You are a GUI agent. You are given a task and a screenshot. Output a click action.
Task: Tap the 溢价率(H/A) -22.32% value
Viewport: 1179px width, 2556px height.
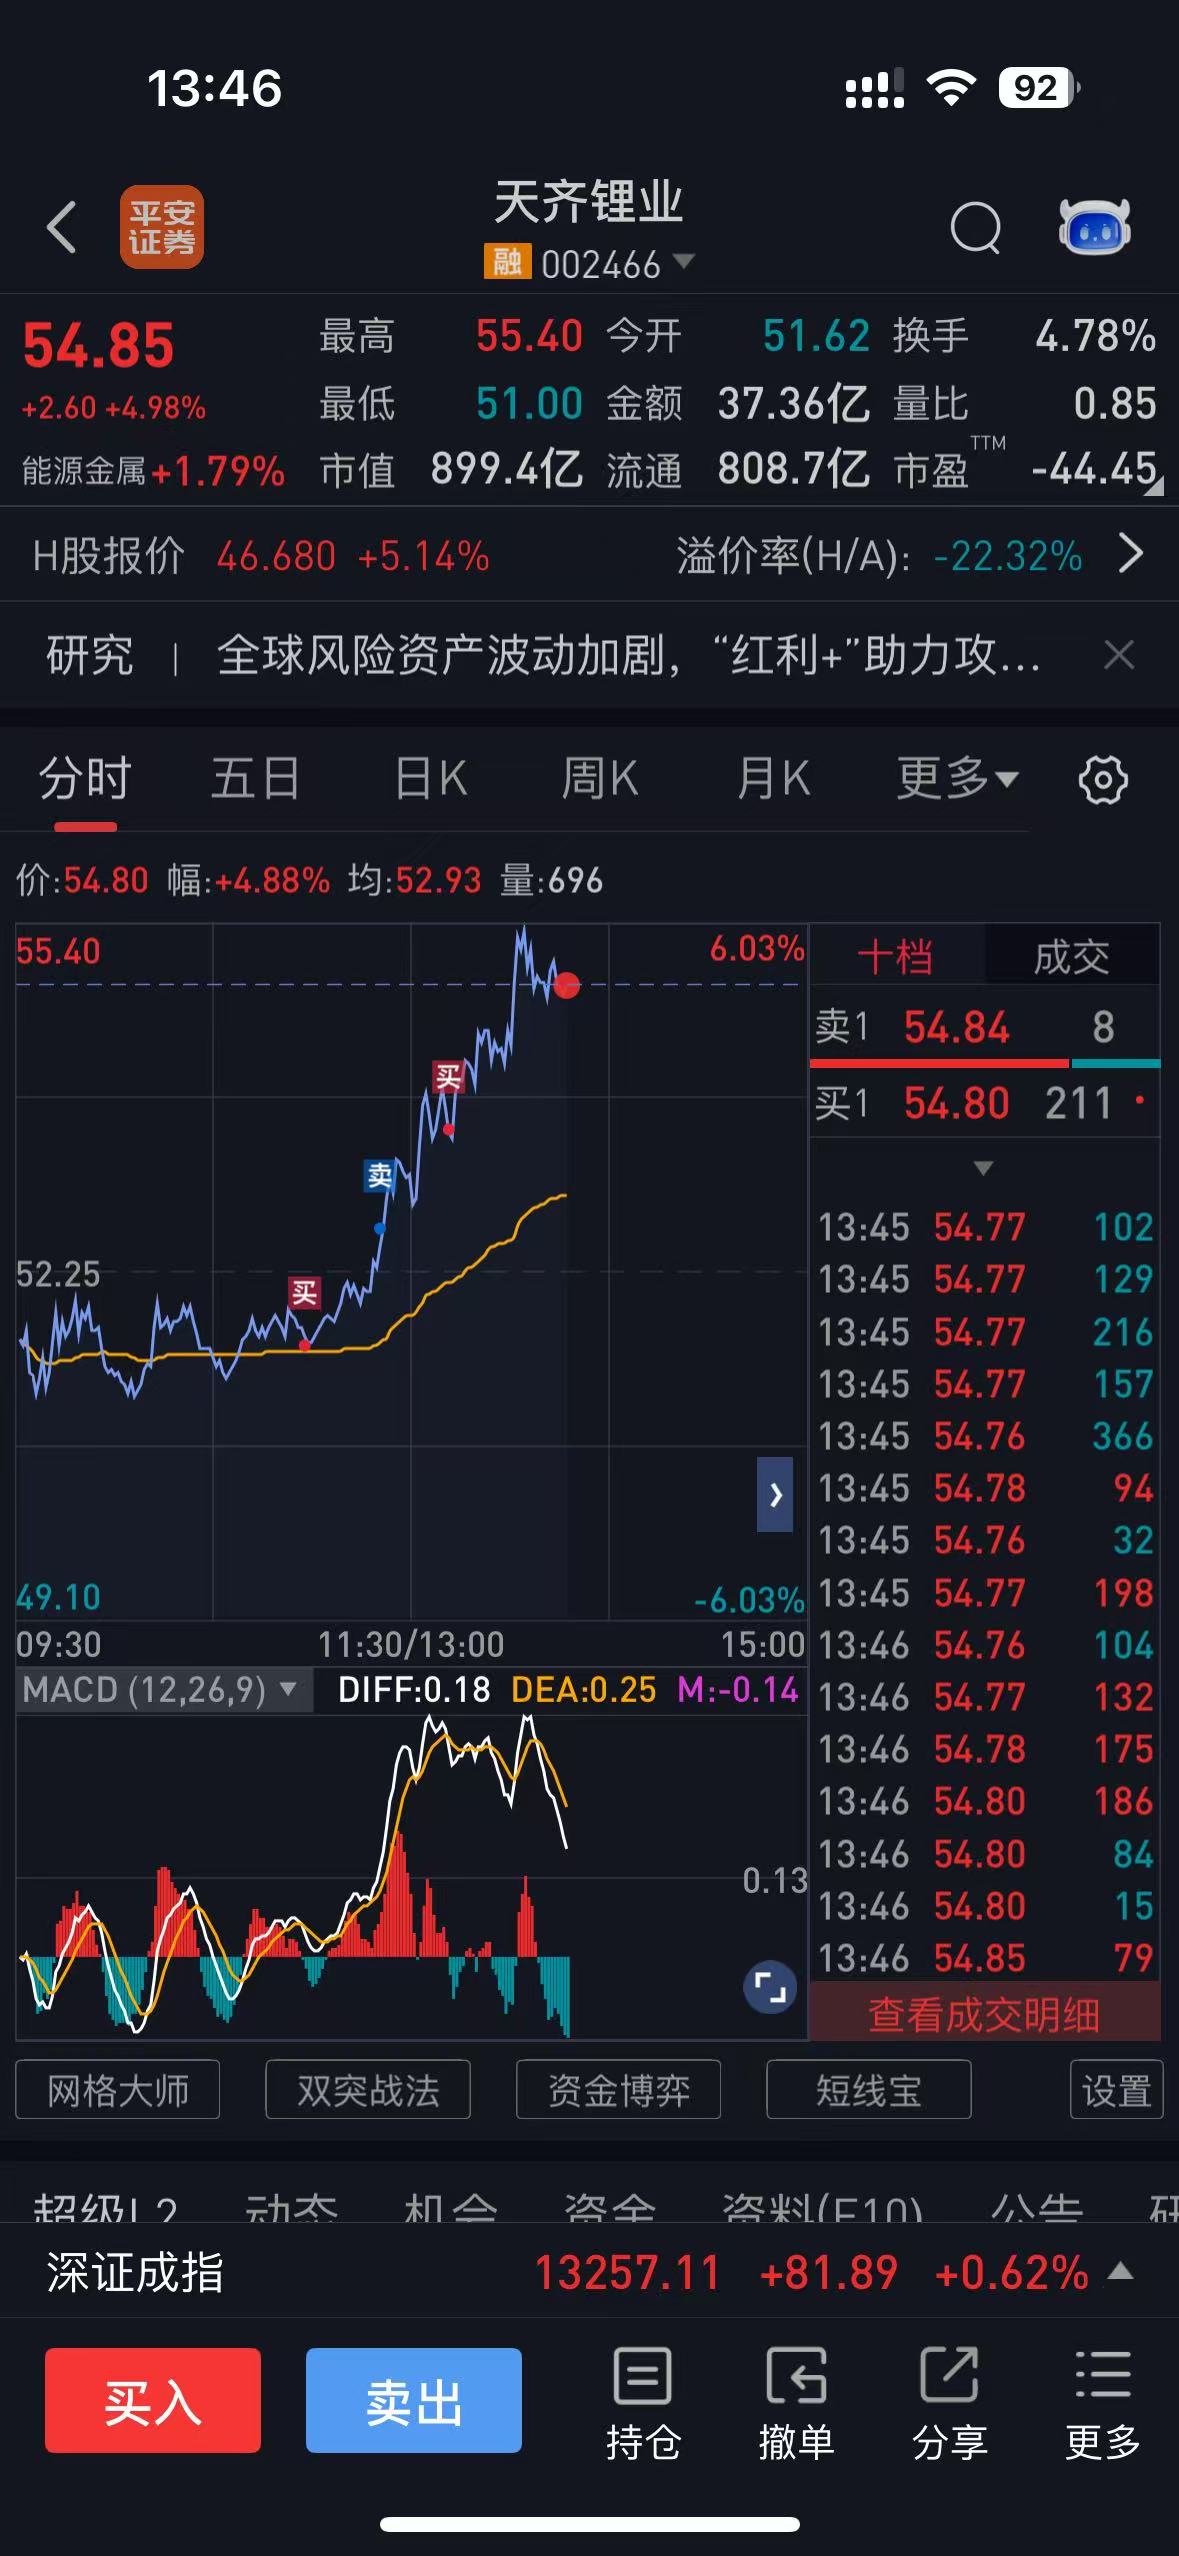pos(1008,556)
